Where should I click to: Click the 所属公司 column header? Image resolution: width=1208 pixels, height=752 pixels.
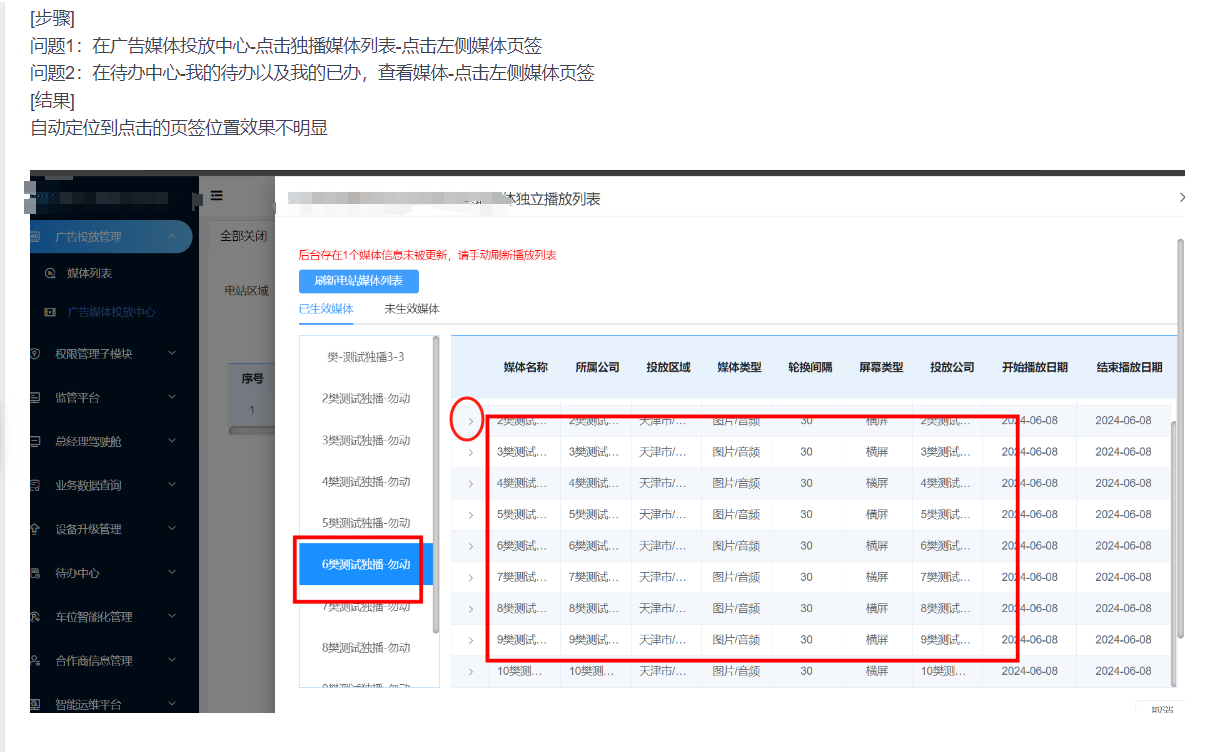coord(597,367)
